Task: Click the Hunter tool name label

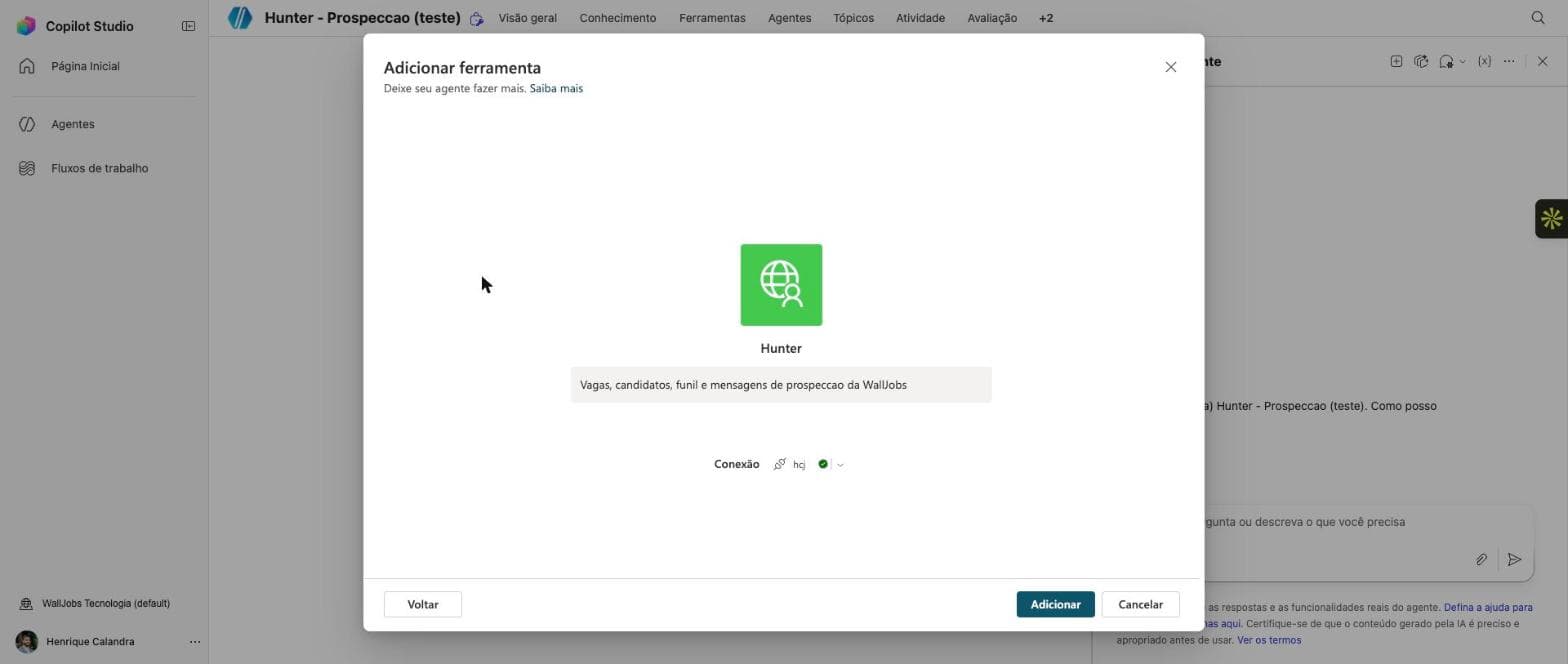Action: pos(781,348)
